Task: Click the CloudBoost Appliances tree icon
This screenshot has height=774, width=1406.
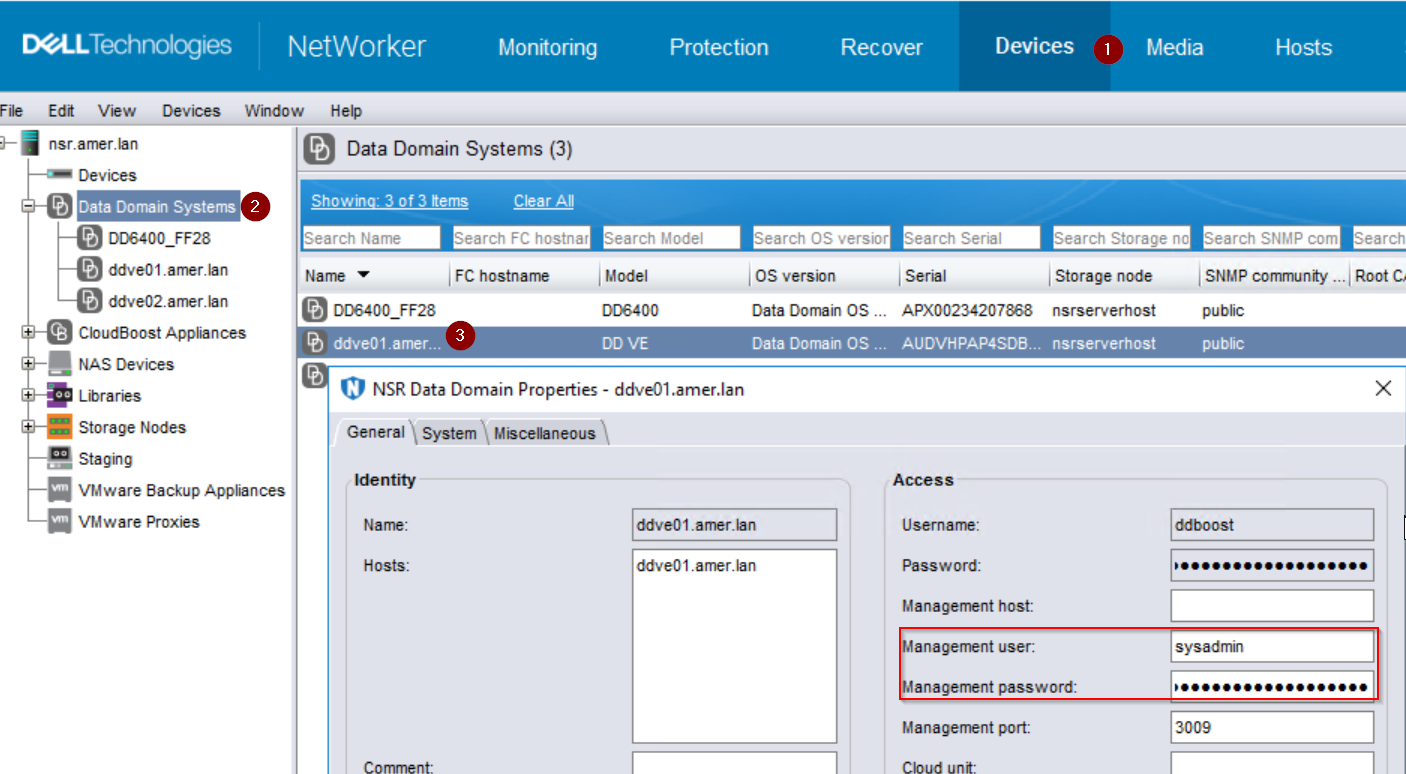Action: pos(60,332)
